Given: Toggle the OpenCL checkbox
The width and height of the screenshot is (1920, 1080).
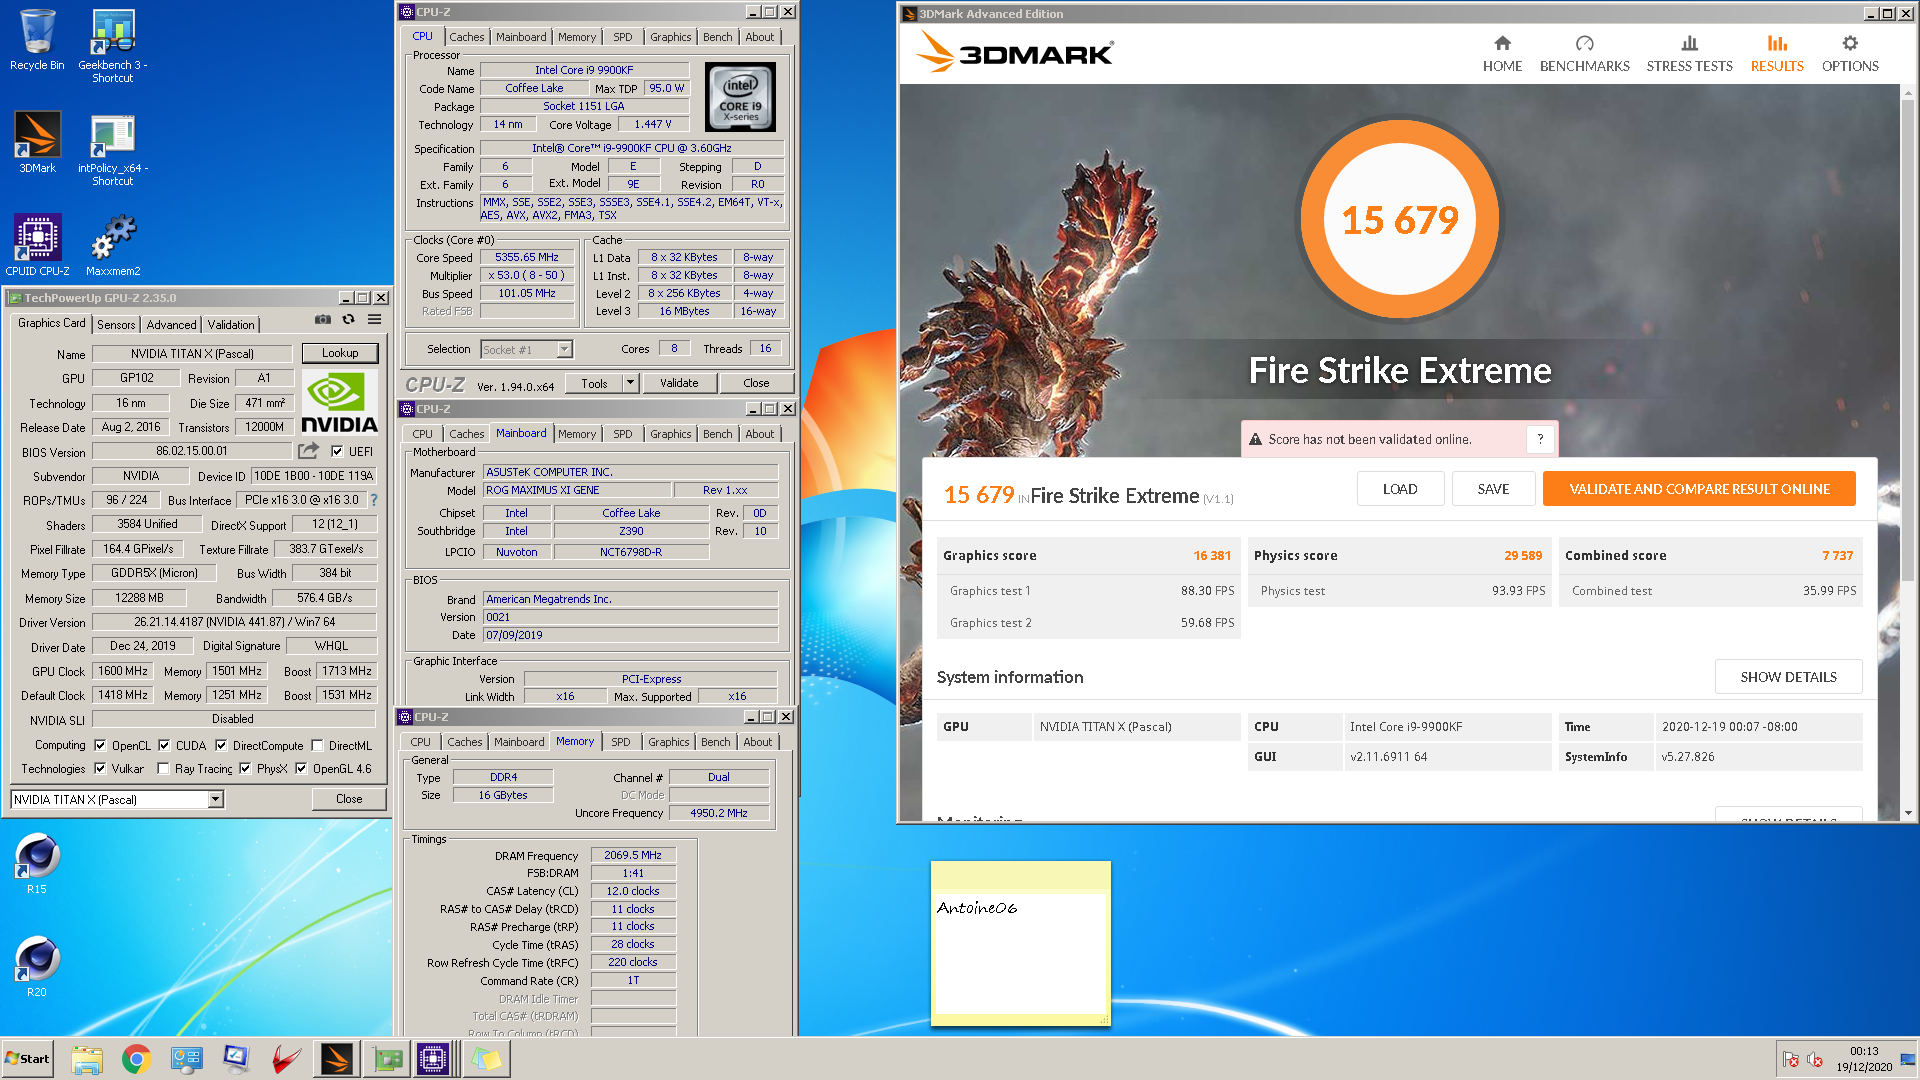Looking at the screenshot, I should point(100,745).
